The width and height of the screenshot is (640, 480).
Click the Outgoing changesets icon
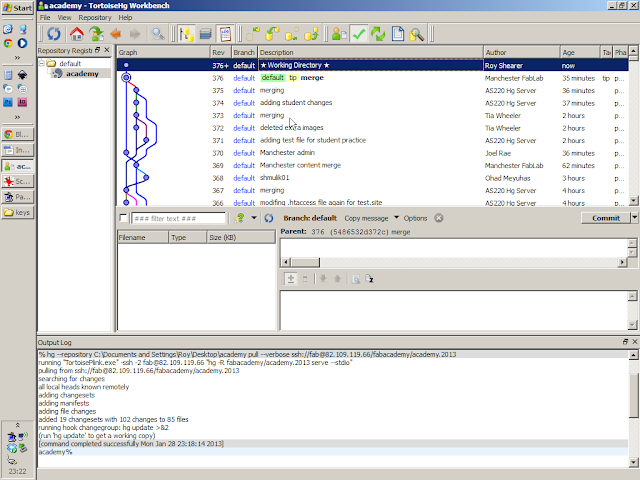(291, 34)
